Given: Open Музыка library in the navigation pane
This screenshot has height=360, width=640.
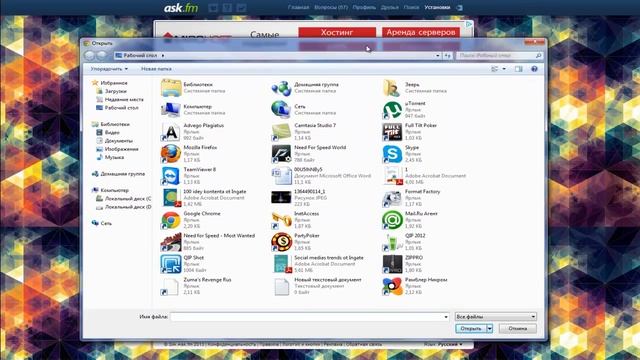Looking at the screenshot, I should (114, 157).
